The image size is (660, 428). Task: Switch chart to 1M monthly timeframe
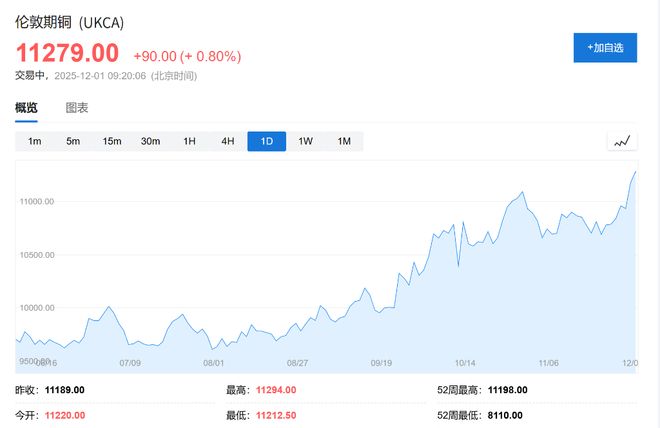(344, 141)
